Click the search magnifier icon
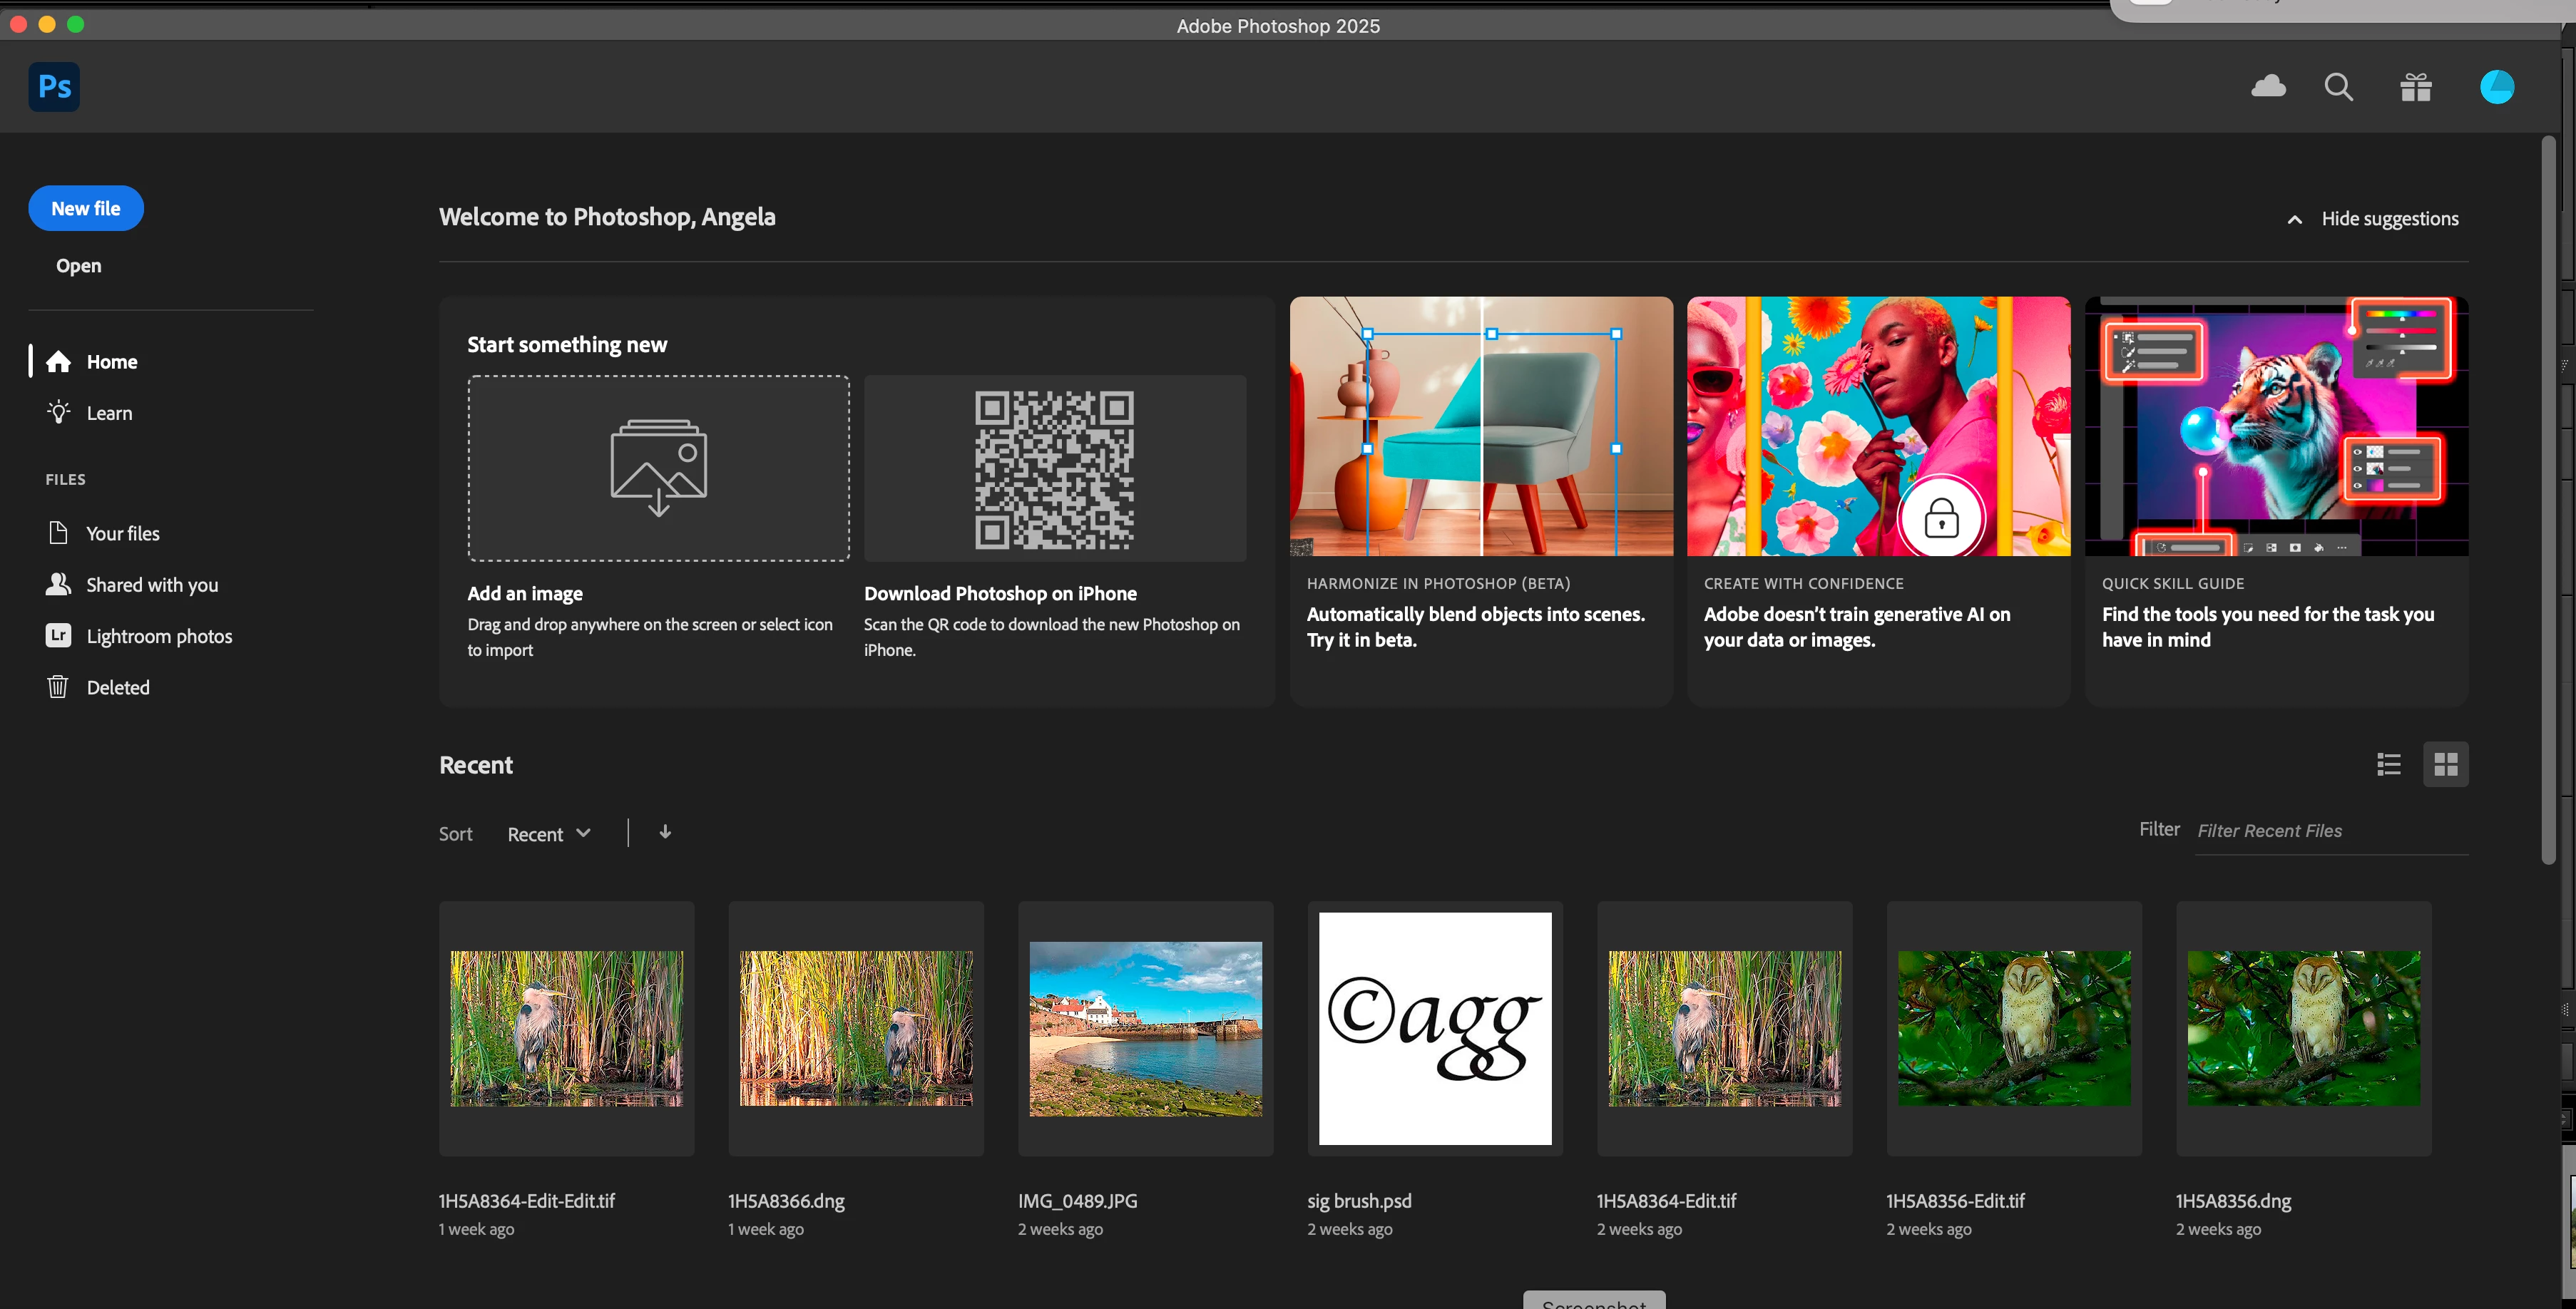 coord(2338,87)
